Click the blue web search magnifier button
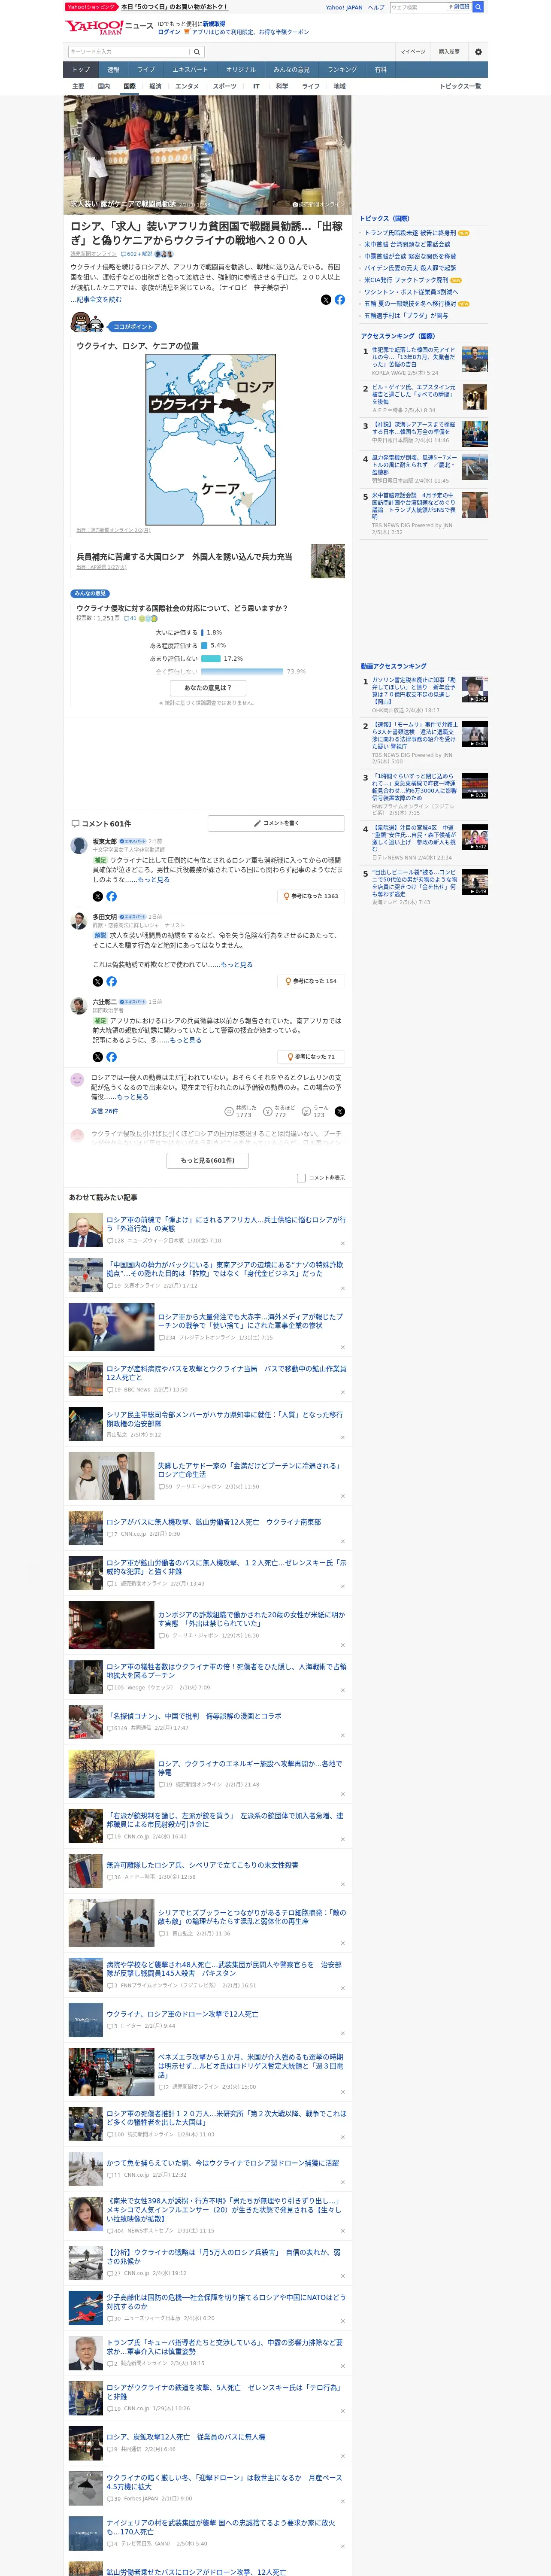The image size is (551, 2576). click(x=478, y=7)
